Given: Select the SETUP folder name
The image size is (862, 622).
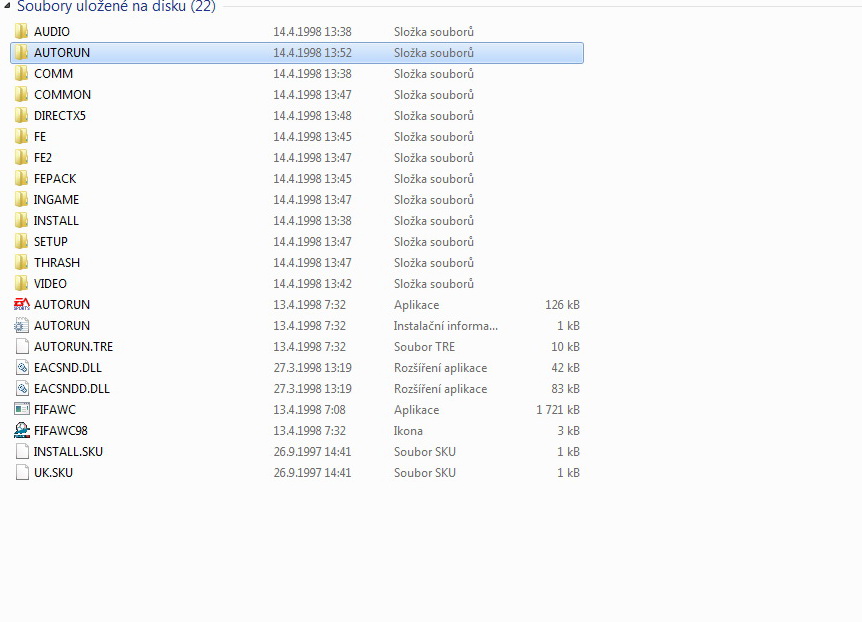Looking at the screenshot, I should click(51, 242).
